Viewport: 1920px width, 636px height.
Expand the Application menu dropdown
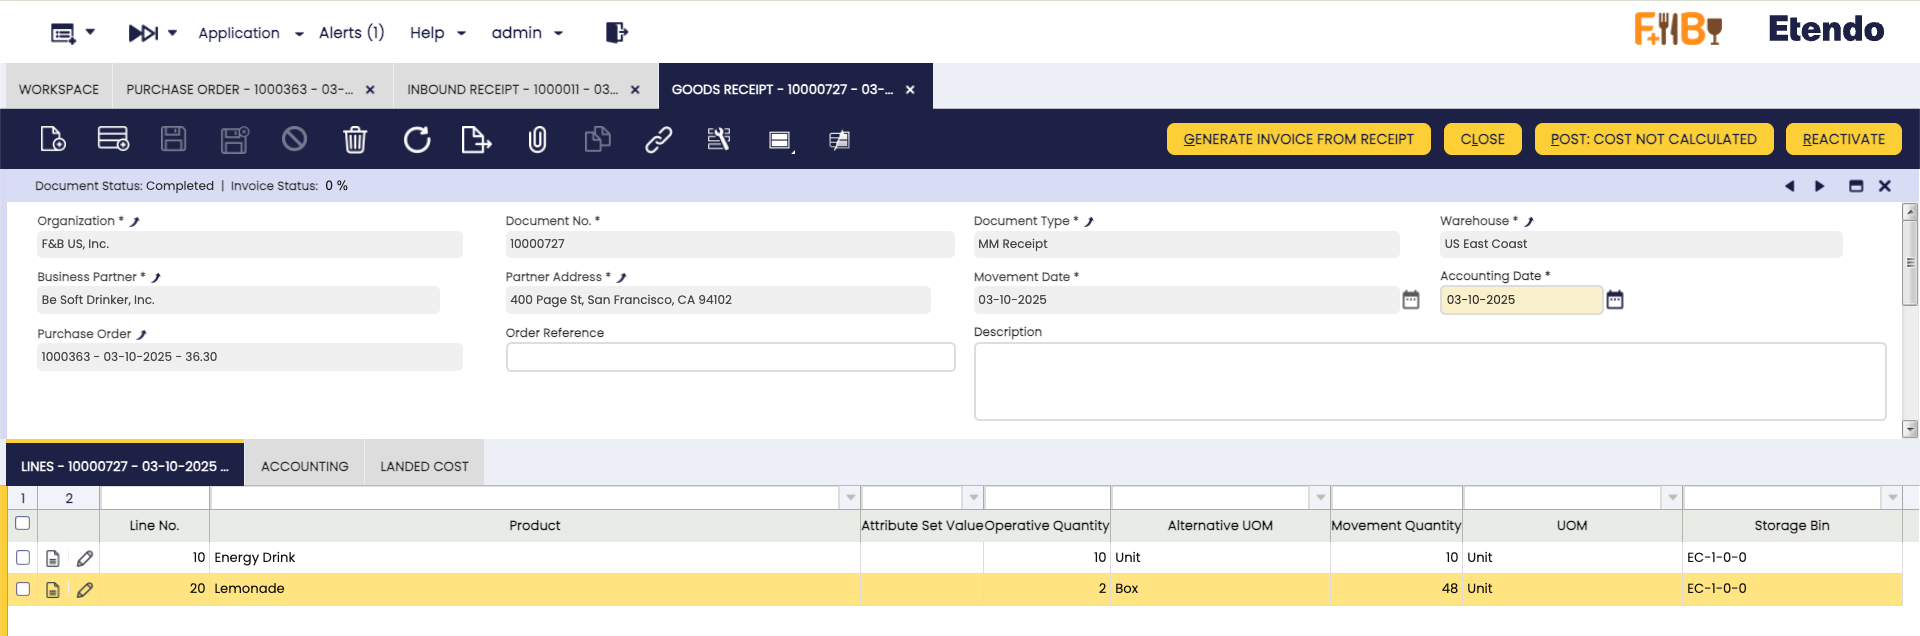(250, 33)
